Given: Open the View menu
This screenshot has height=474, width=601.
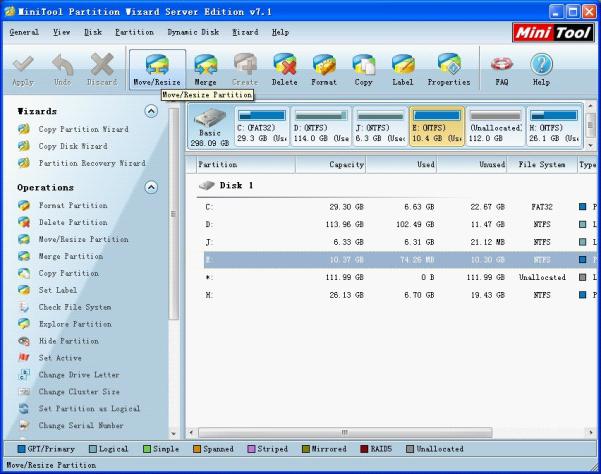Looking at the screenshot, I should tap(62, 32).
